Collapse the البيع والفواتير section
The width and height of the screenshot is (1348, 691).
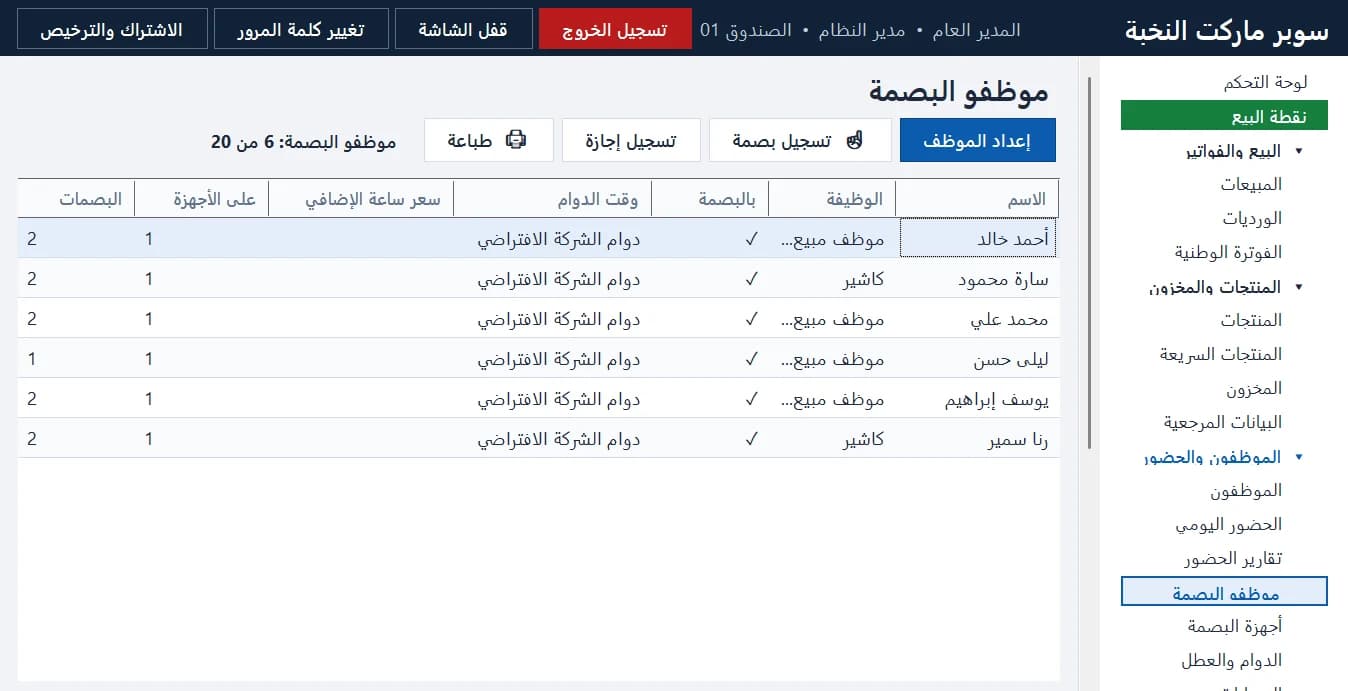1299,151
